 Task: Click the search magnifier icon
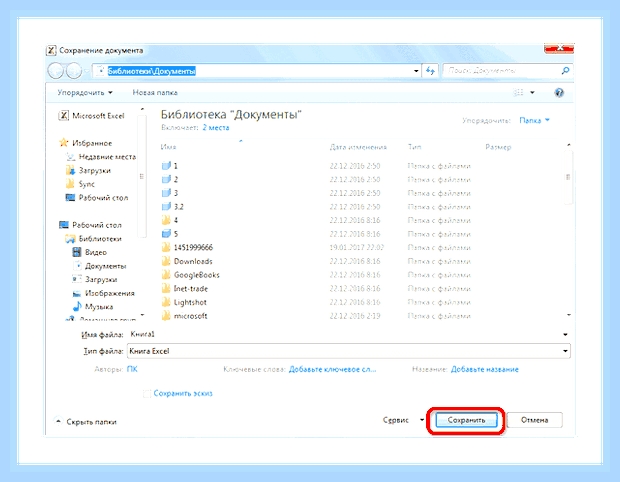pos(565,71)
